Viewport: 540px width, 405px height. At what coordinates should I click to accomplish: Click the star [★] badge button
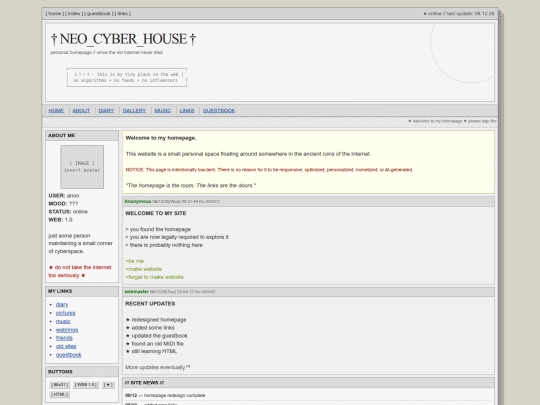[108, 385]
